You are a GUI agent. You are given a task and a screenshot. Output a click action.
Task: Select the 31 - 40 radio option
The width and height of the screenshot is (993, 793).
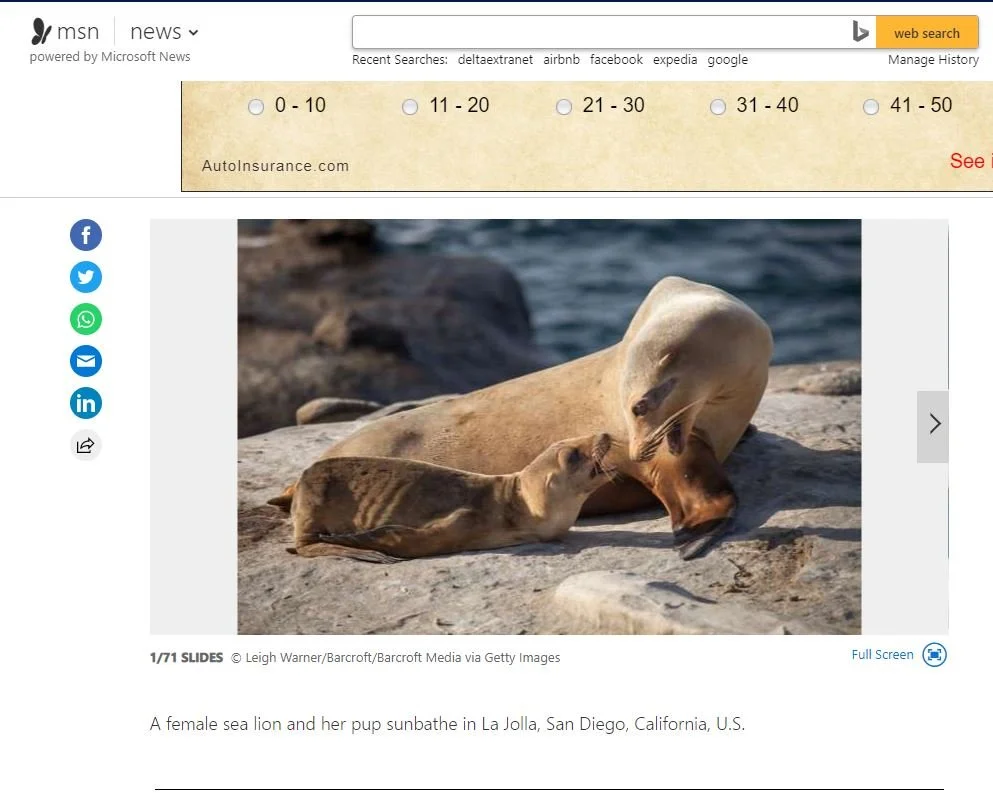pos(718,106)
